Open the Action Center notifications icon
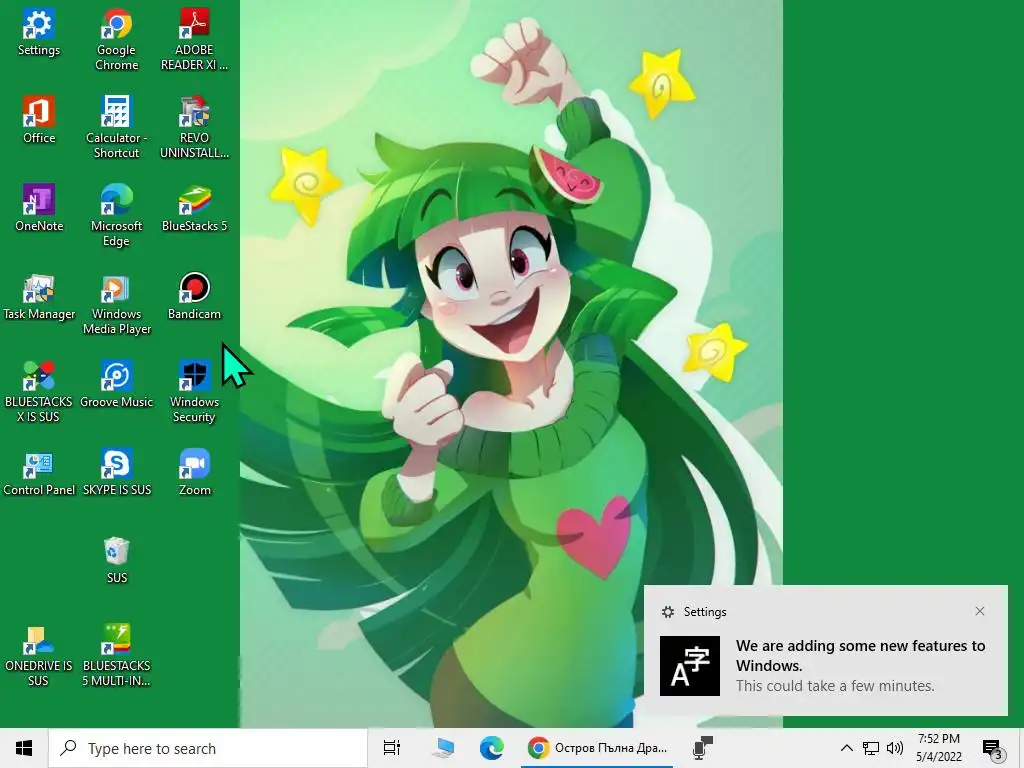 992,748
